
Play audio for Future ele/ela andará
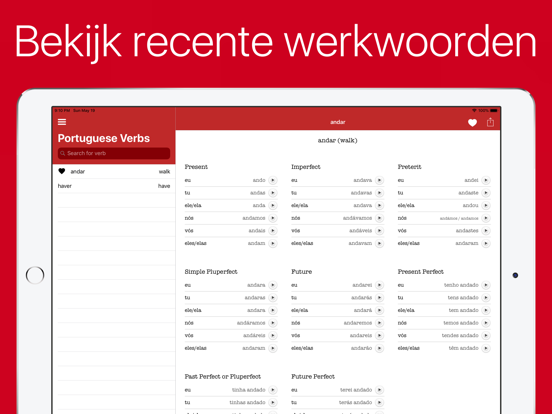click(380, 310)
